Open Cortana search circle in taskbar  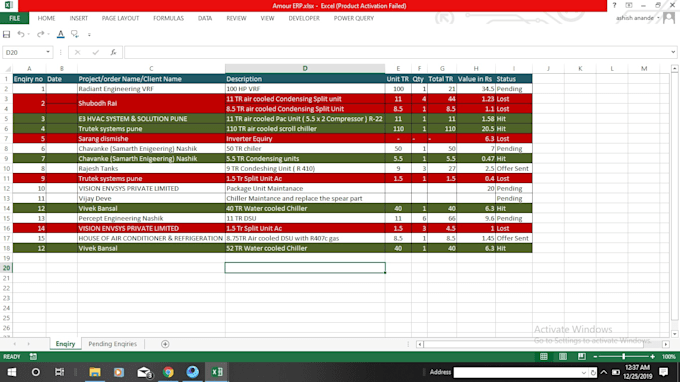tap(36, 372)
